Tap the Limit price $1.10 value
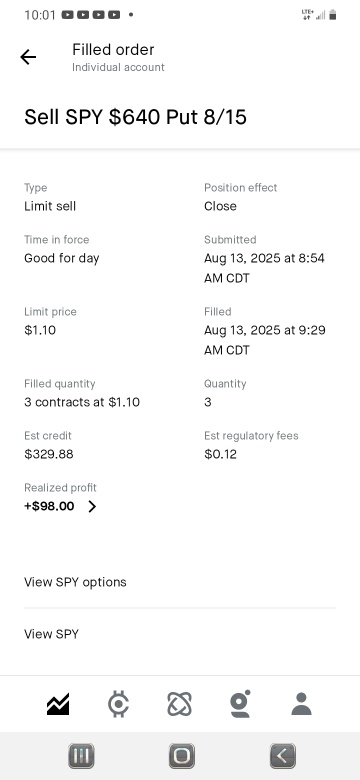 [40, 330]
